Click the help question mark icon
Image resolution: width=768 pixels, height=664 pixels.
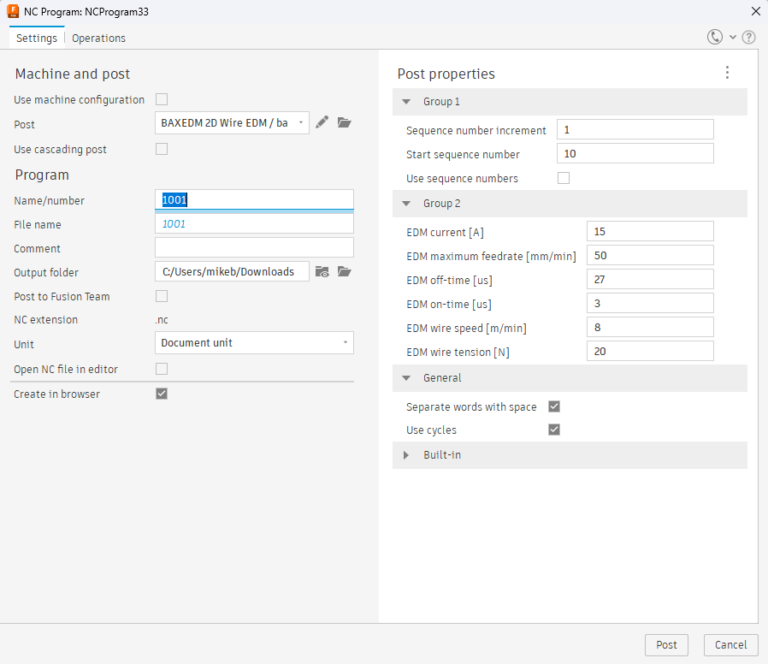point(748,37)
